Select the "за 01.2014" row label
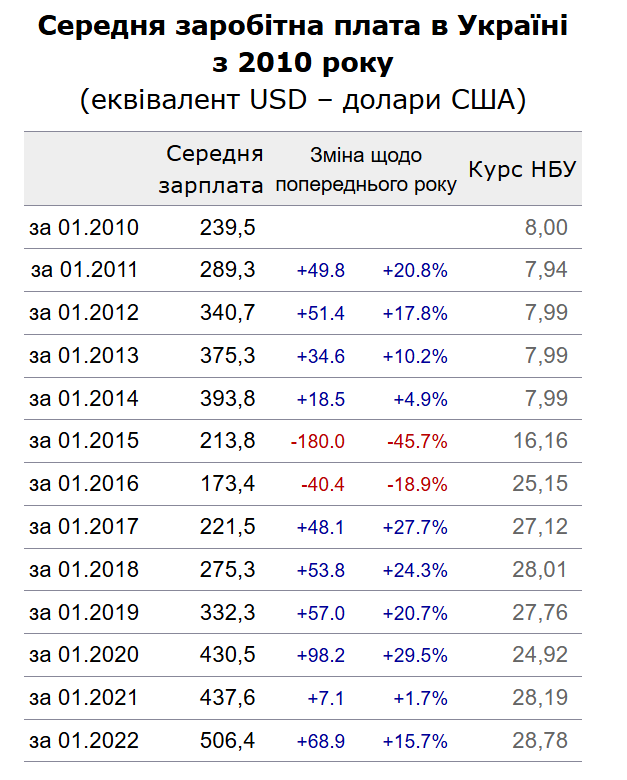Image resolution: width=627 pixels, height=780 pixels. [x=84, y=399]
